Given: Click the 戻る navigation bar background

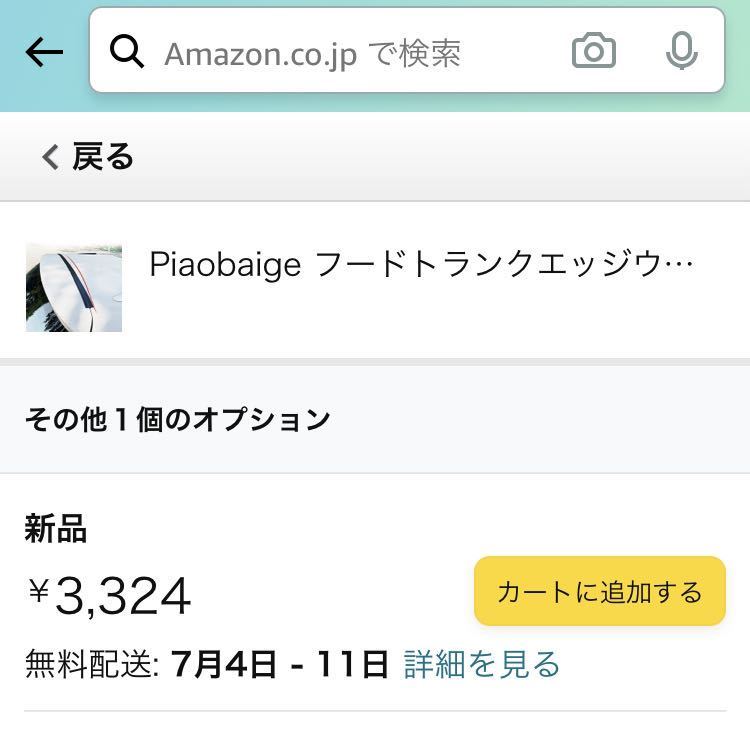Looking at the screenshot, I should (375, 157).
